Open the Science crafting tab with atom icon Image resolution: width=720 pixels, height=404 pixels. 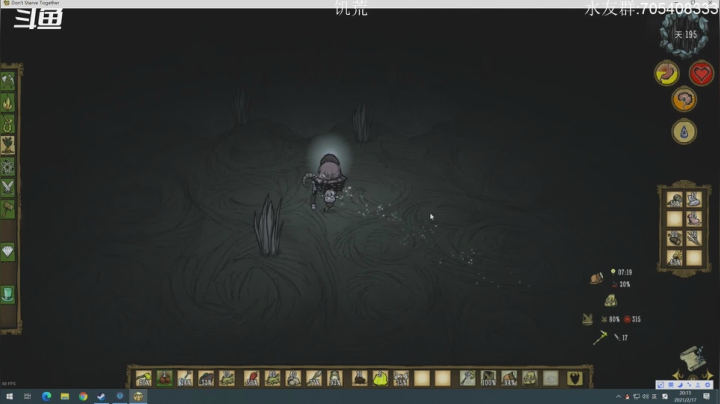(8, 167)
